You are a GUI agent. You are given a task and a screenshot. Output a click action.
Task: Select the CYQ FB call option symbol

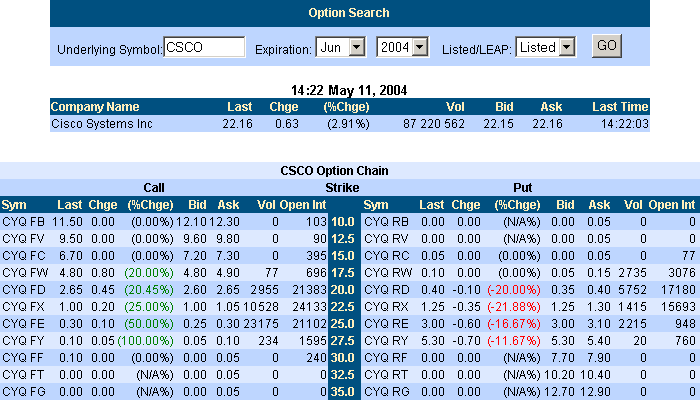(23, 221)
